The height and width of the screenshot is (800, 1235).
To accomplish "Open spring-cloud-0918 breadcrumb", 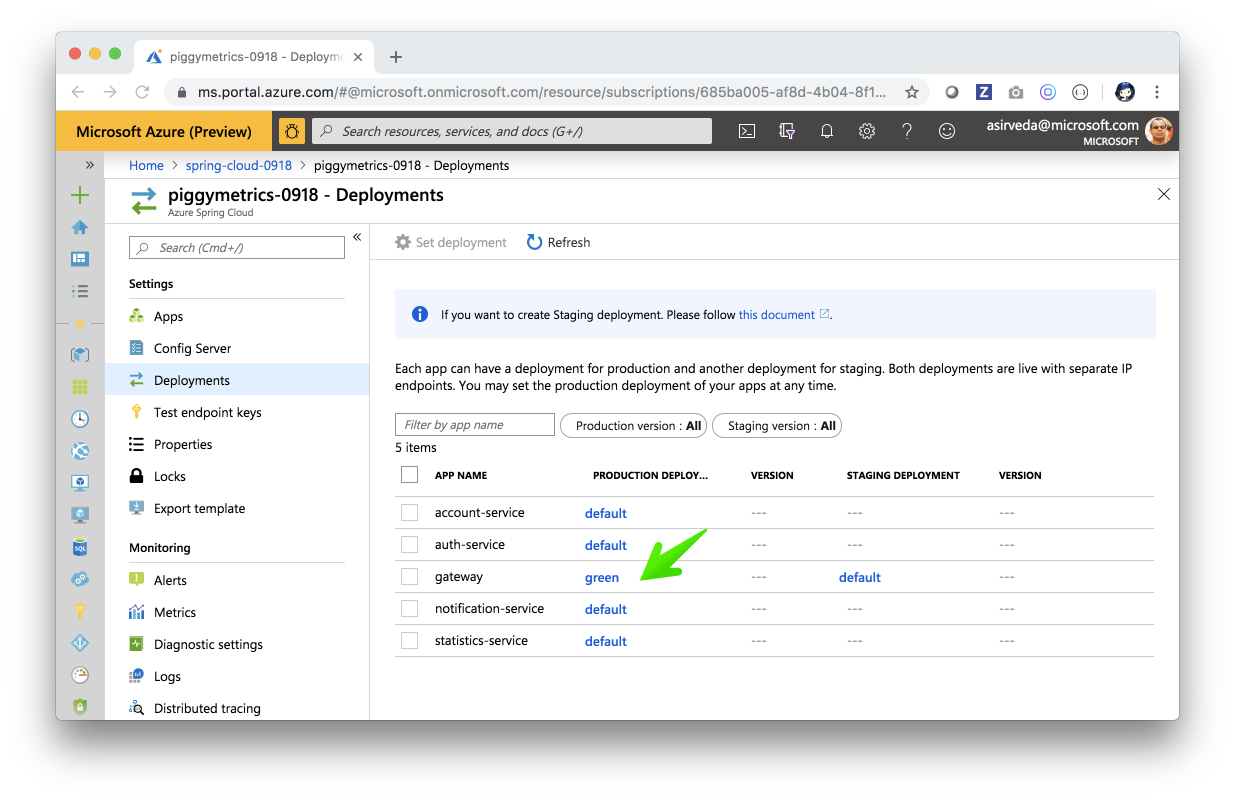I will coord(239,165).
